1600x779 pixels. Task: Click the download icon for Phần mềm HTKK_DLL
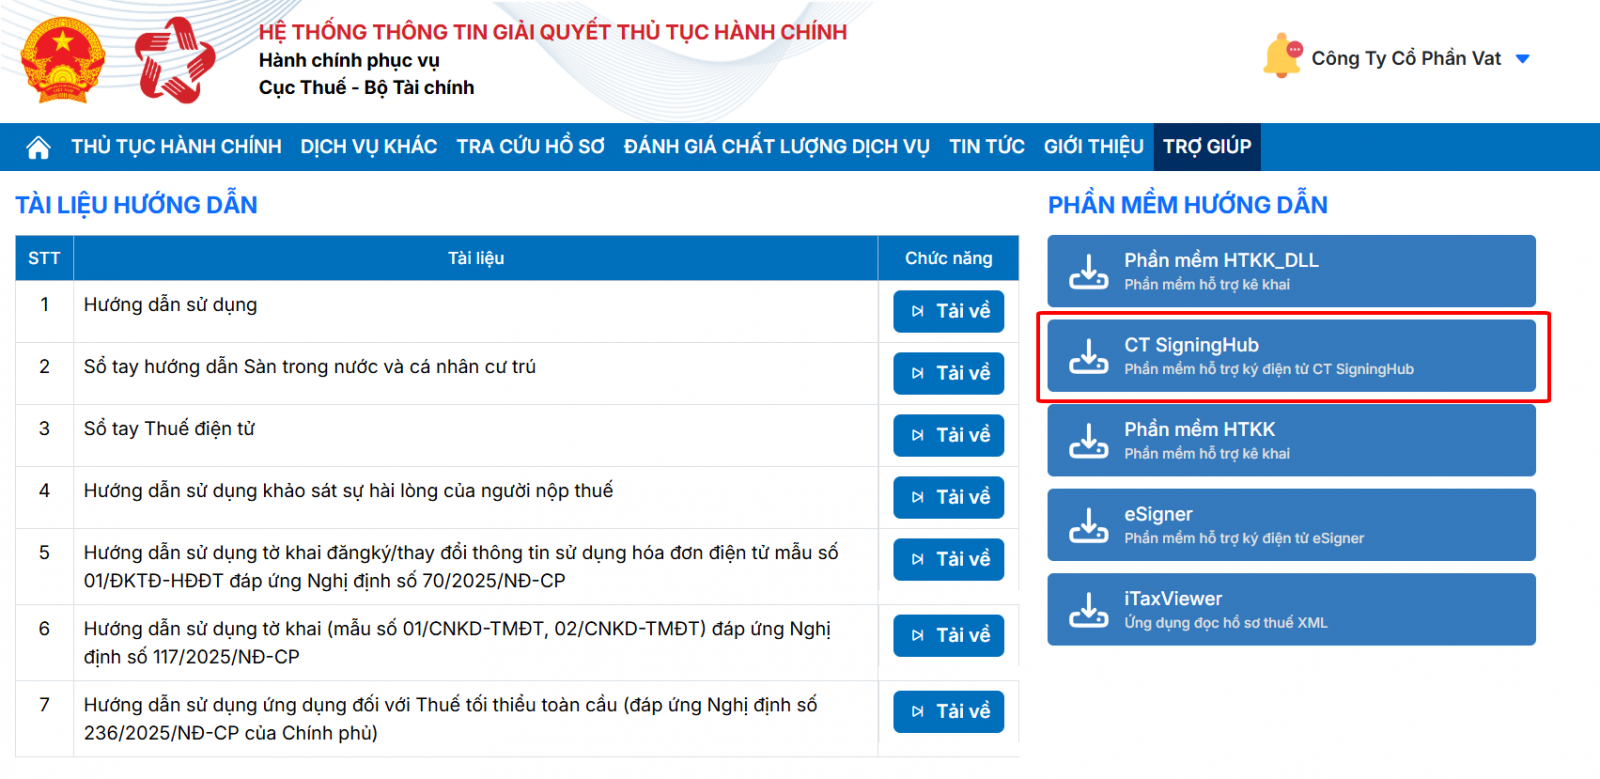1088,271
